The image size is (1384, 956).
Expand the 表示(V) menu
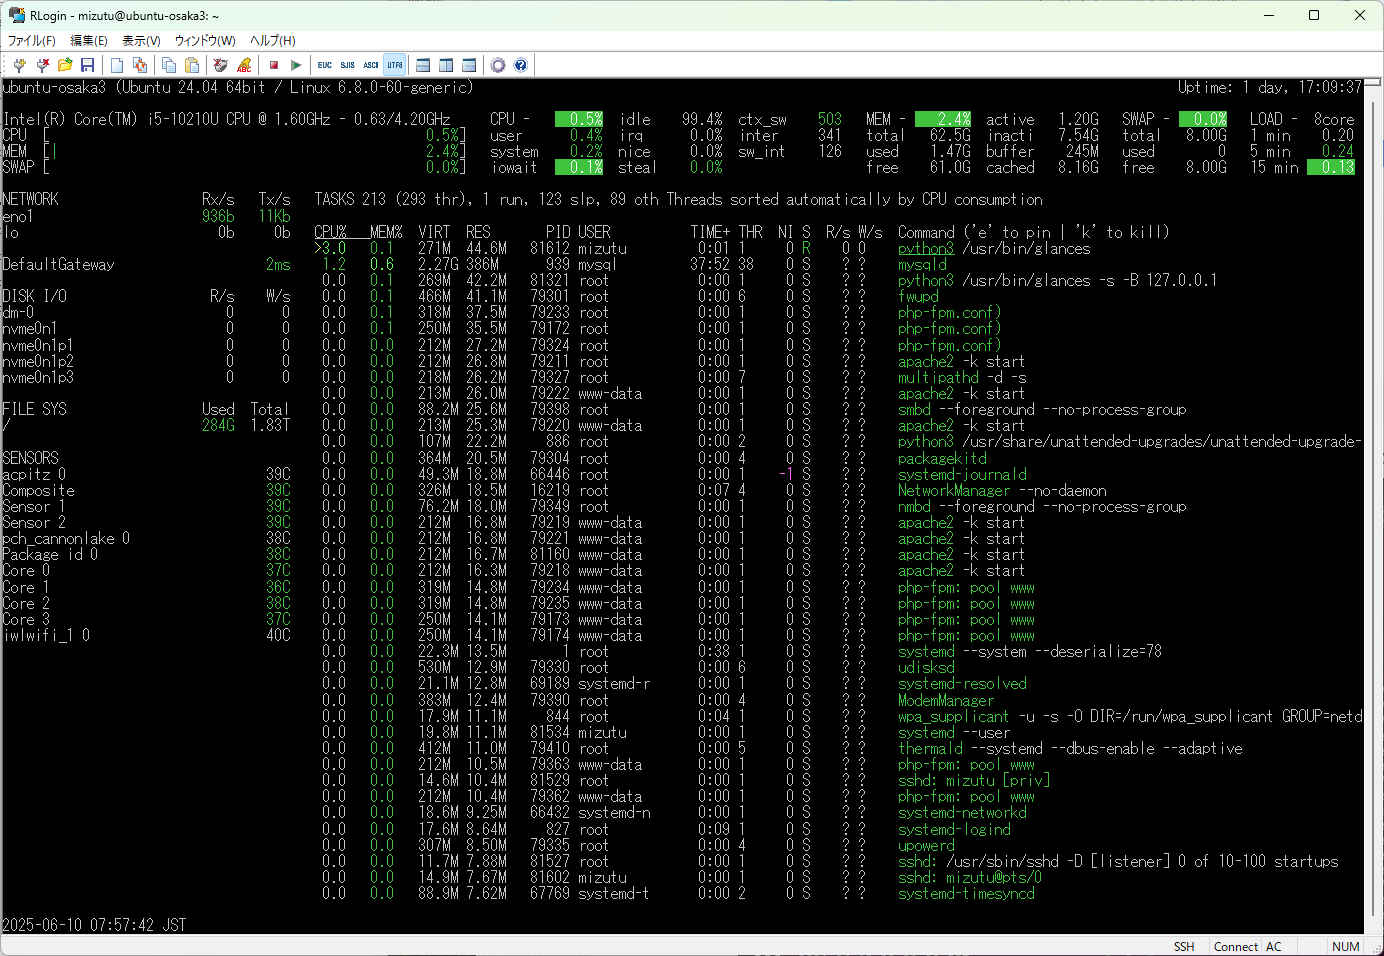coord(141,40)
